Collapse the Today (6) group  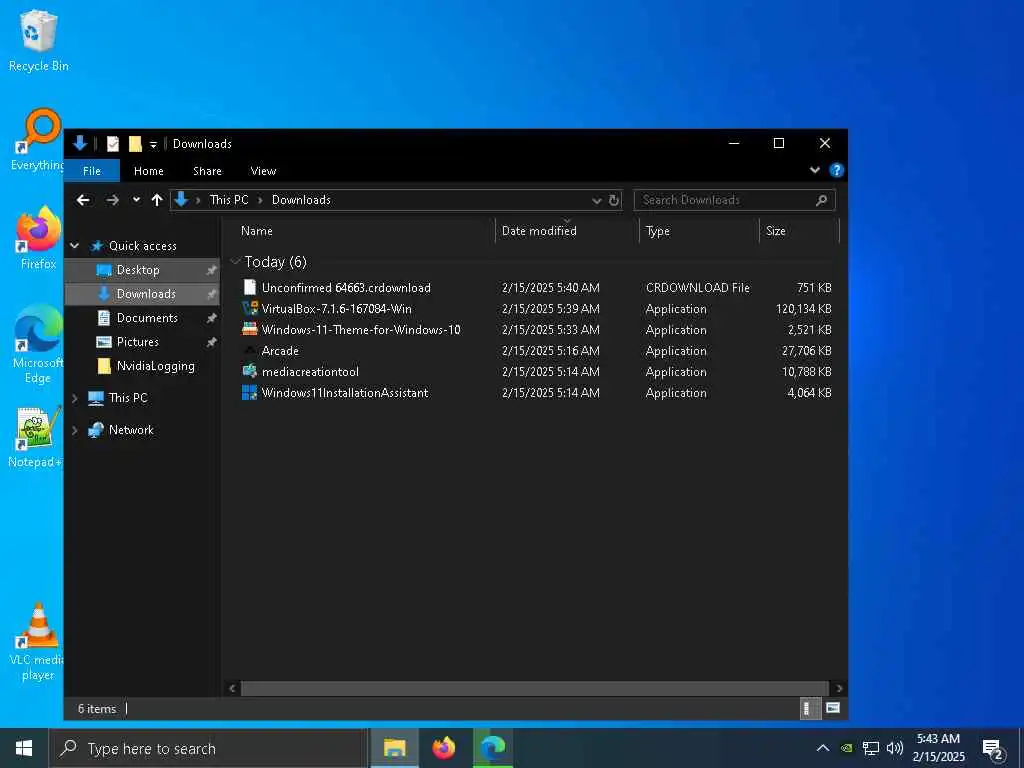pyautogui.click(x=235, y=262)
